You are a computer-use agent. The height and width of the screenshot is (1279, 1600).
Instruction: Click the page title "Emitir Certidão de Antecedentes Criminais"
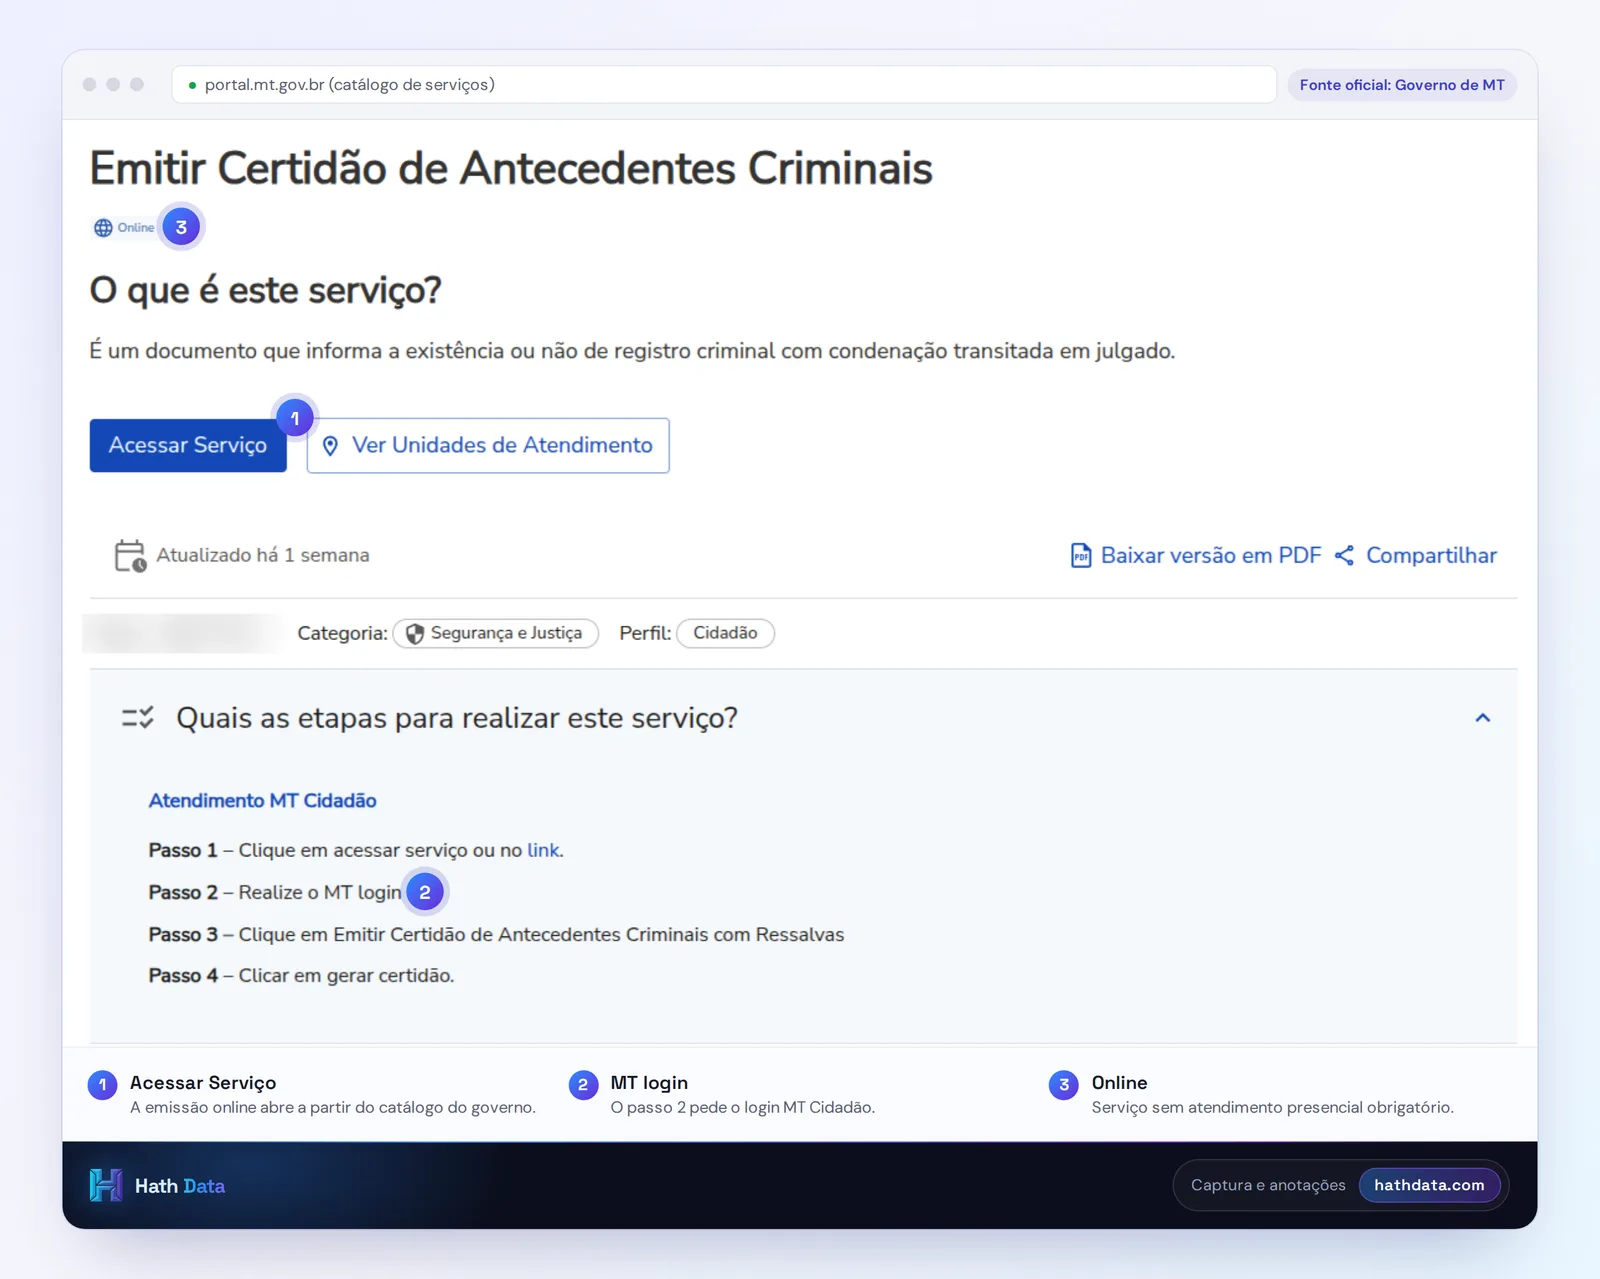(x=511, y=168)
